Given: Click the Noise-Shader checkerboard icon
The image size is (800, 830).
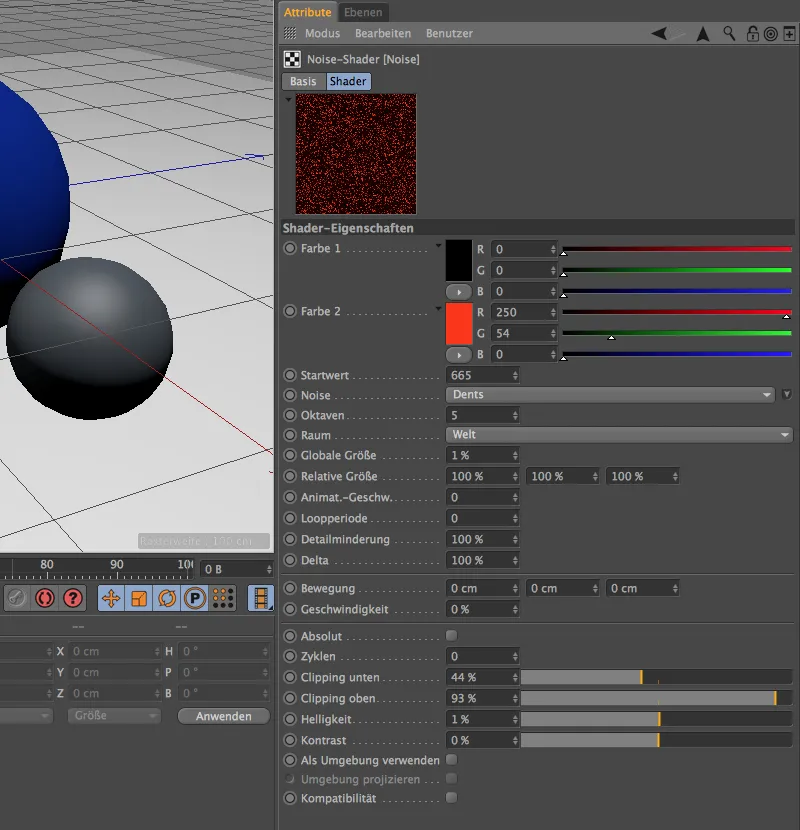Looking at the screenshot, I should (292, 59).
